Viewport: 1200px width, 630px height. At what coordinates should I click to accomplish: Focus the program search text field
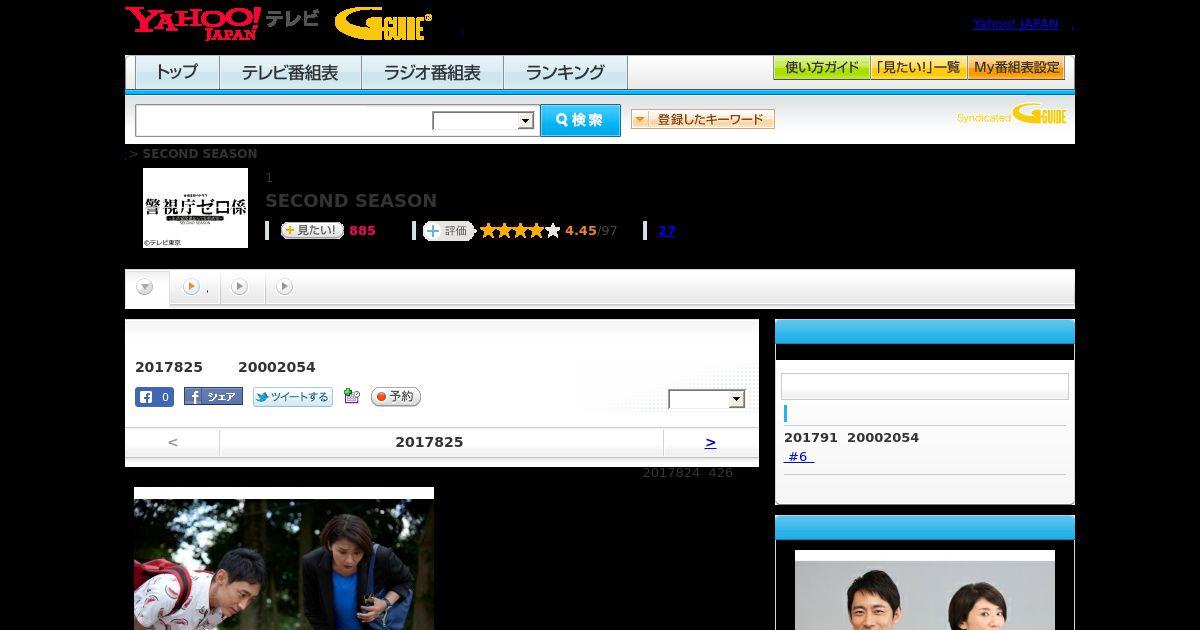(x=284, y=120)
